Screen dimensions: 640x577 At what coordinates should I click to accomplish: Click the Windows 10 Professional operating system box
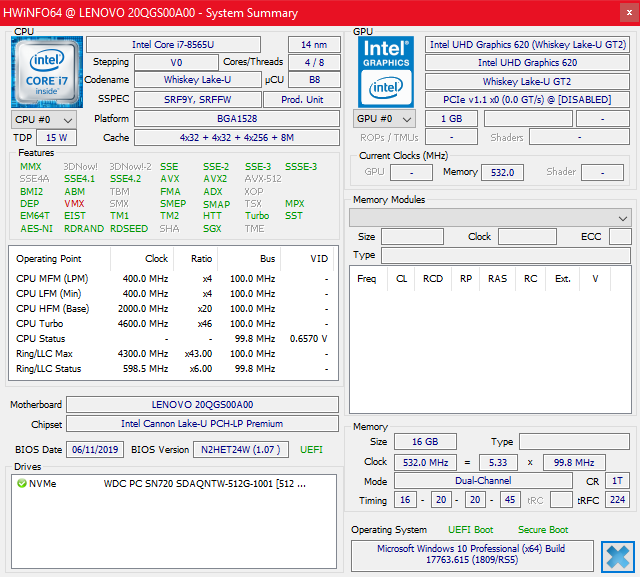pyautogui.click(x=470, y=555)
